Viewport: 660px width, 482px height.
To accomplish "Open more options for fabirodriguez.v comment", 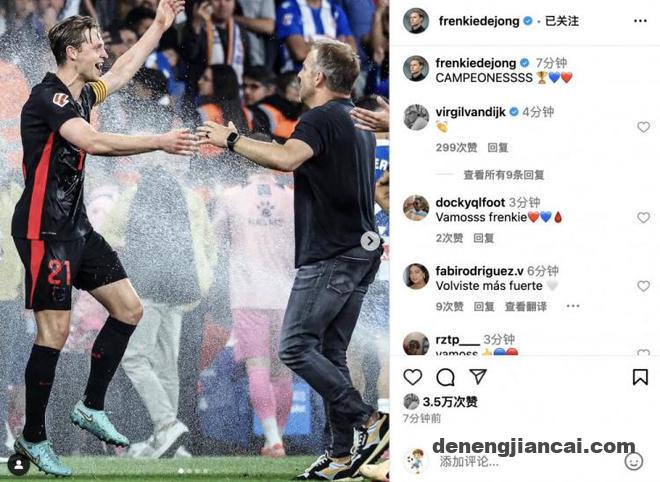I will point(573,306).
